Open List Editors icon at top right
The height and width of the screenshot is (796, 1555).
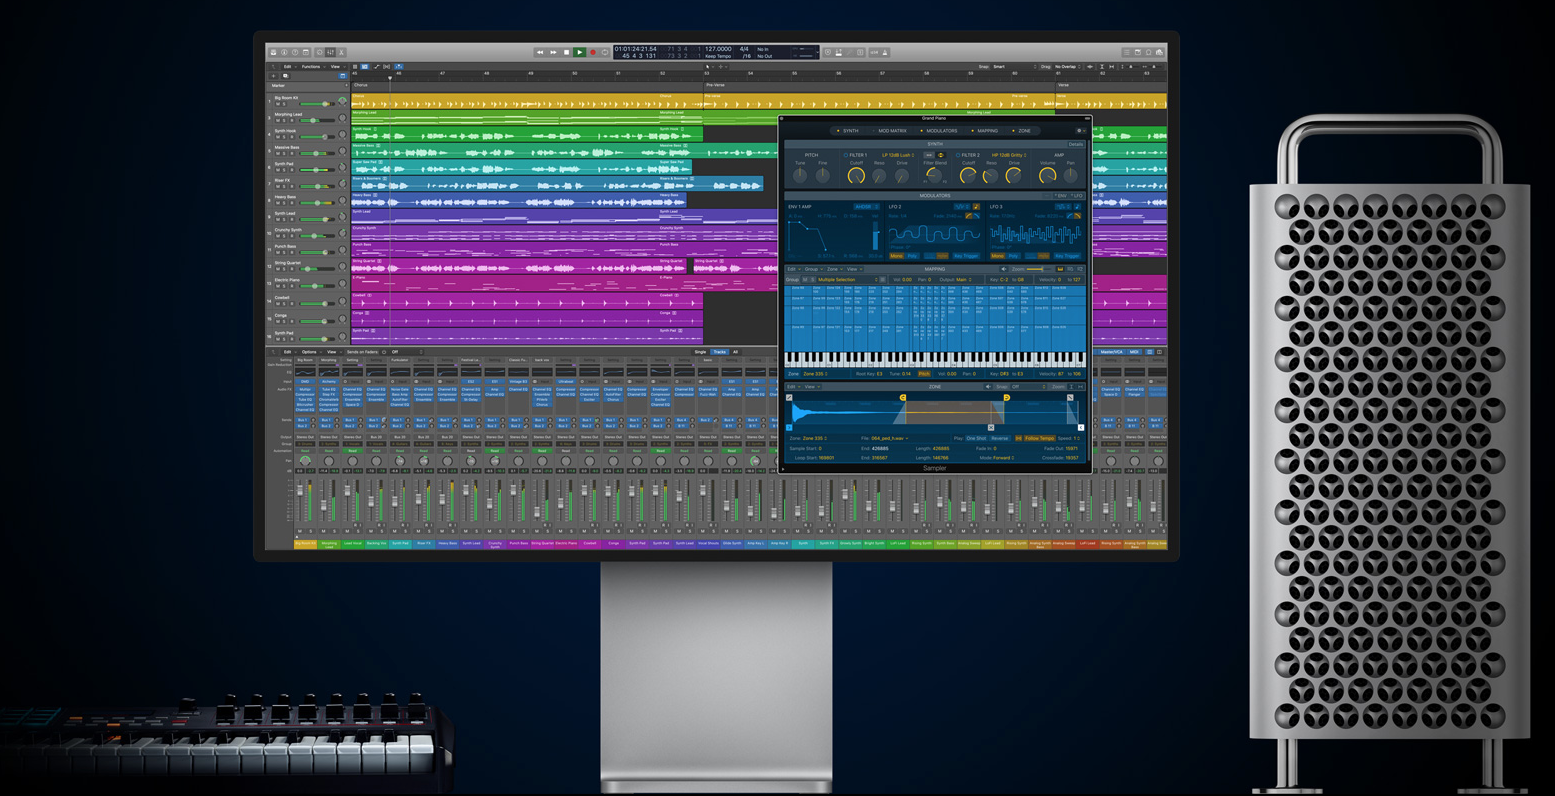pos(1127,52)
